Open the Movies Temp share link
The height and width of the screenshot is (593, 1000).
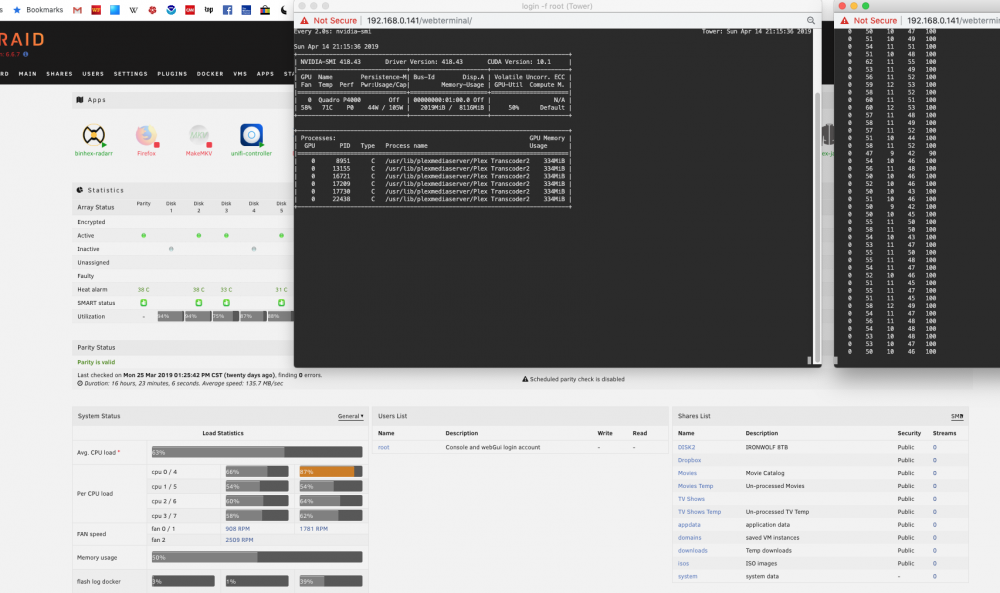coord(695,486)
